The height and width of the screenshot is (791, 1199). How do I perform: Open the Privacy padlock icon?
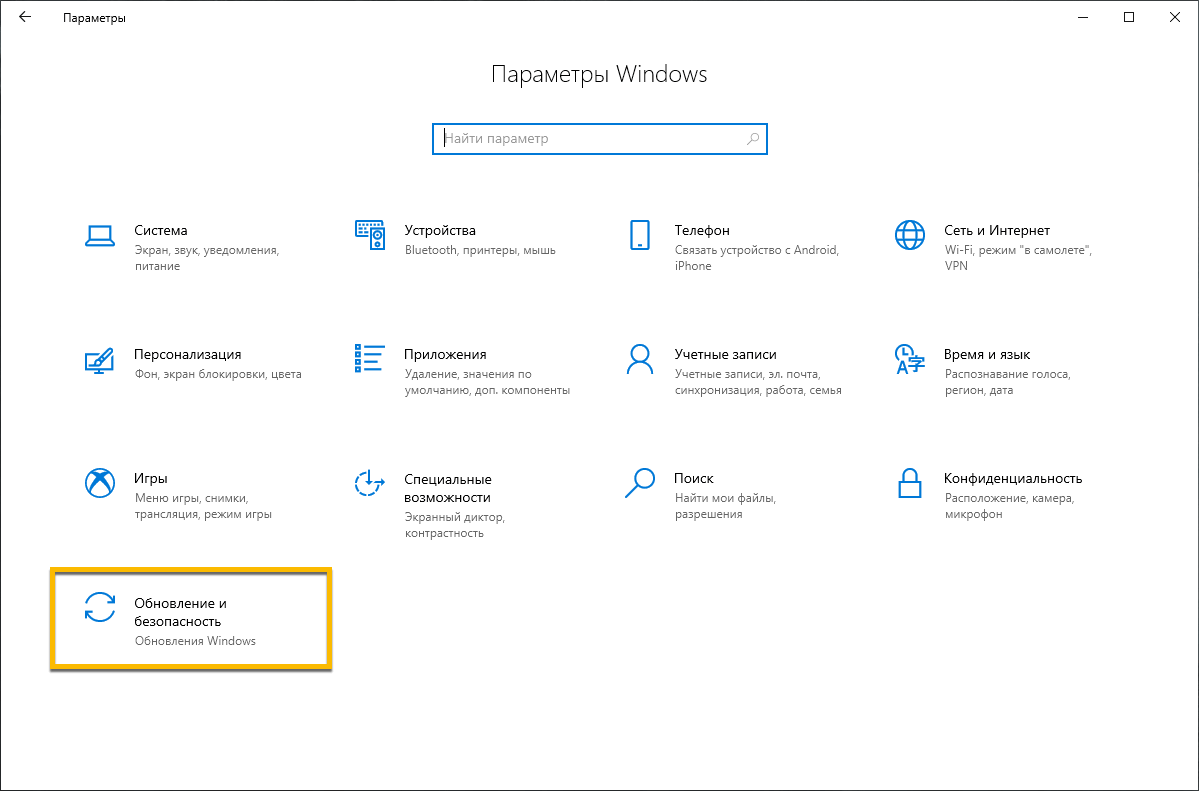point(909,483)
